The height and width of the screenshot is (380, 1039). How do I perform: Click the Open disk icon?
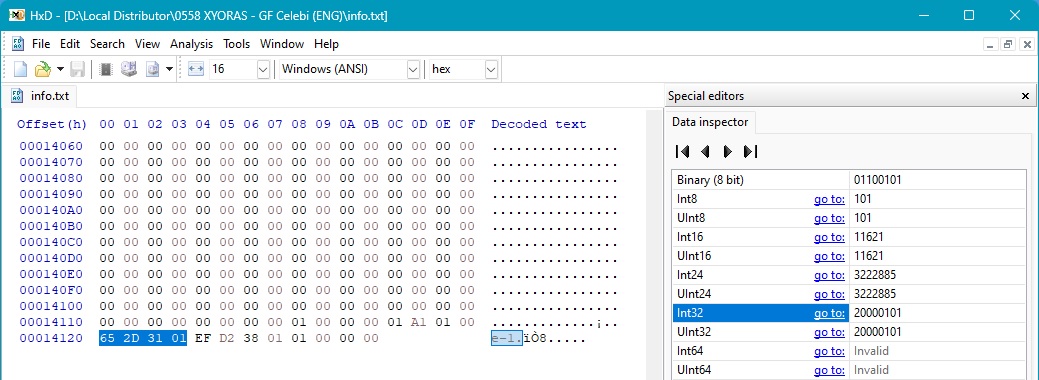[129, 69]
